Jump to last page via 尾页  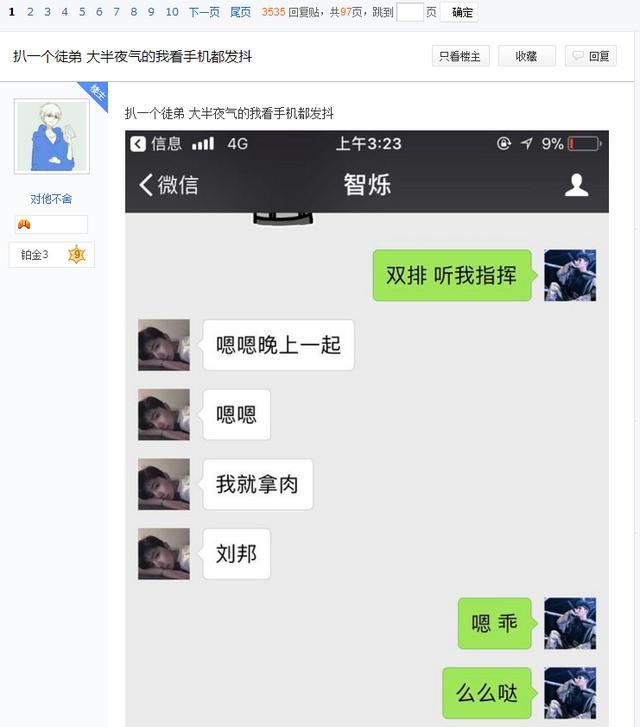pyautogui.click(x=240, y=12)
